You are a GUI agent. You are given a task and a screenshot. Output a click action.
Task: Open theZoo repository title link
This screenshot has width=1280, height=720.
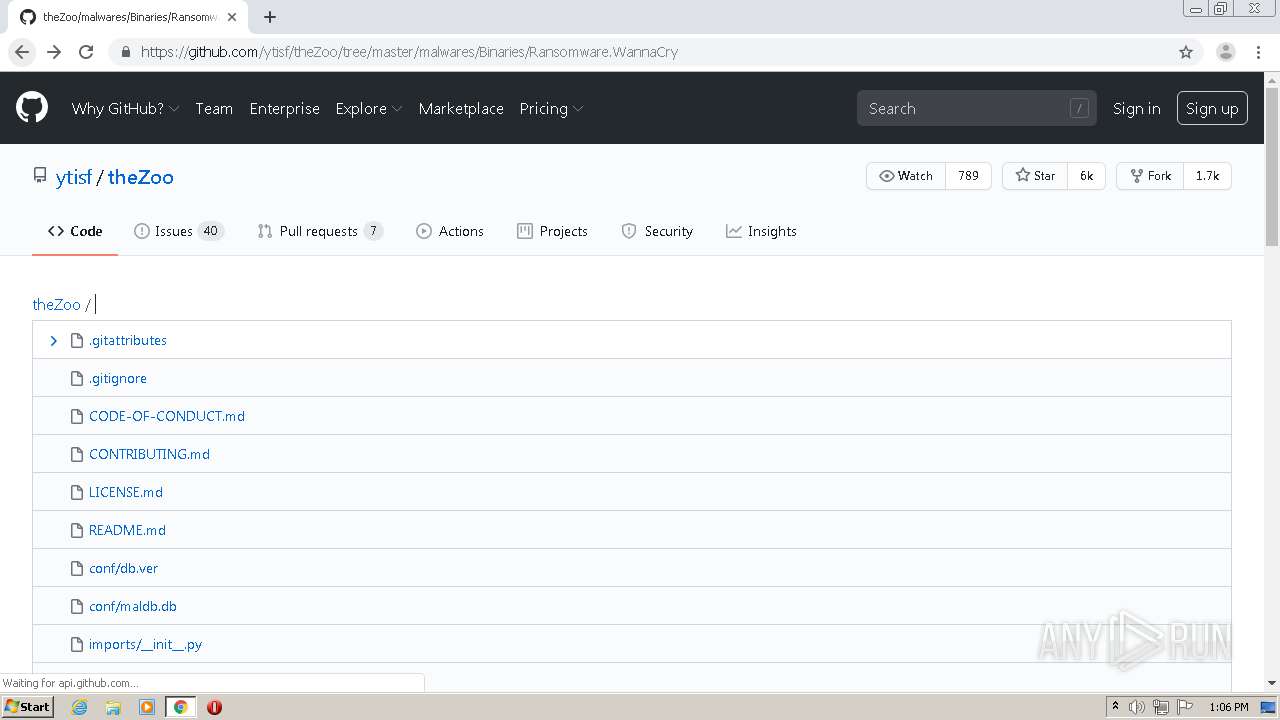click(x=141, y=177)
